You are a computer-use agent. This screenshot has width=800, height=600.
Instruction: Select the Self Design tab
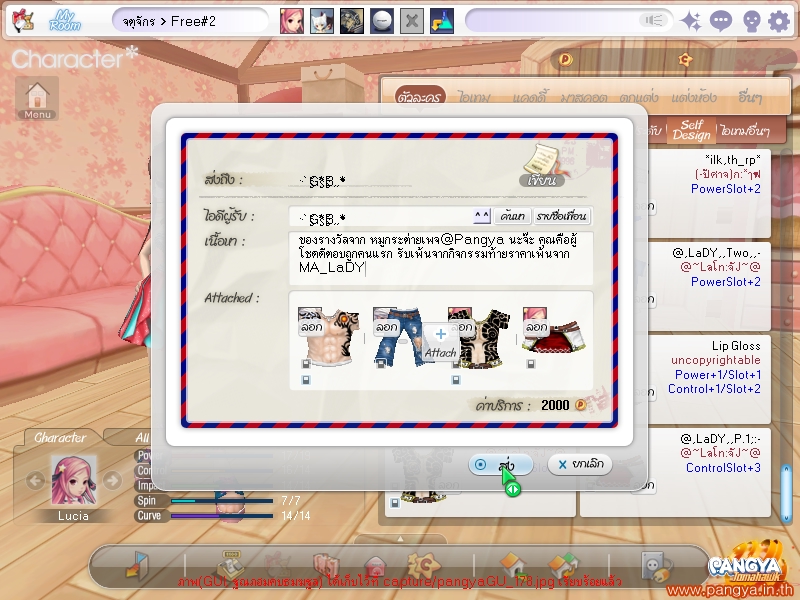click(x=691, y=130)
